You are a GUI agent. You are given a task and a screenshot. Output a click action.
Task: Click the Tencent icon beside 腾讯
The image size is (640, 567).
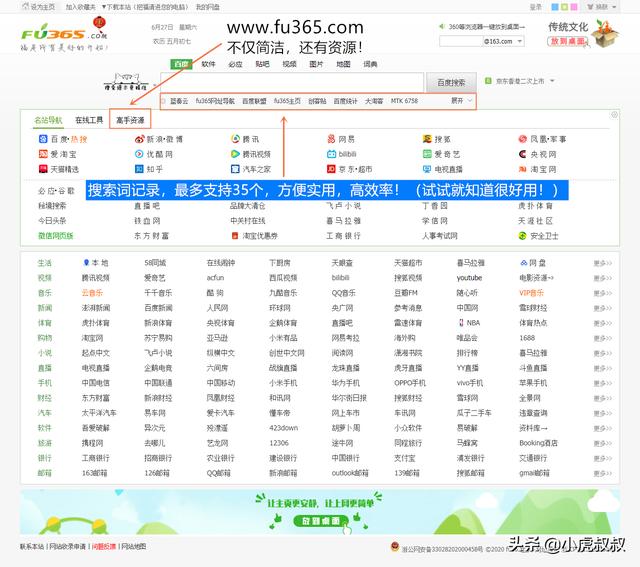236,139
